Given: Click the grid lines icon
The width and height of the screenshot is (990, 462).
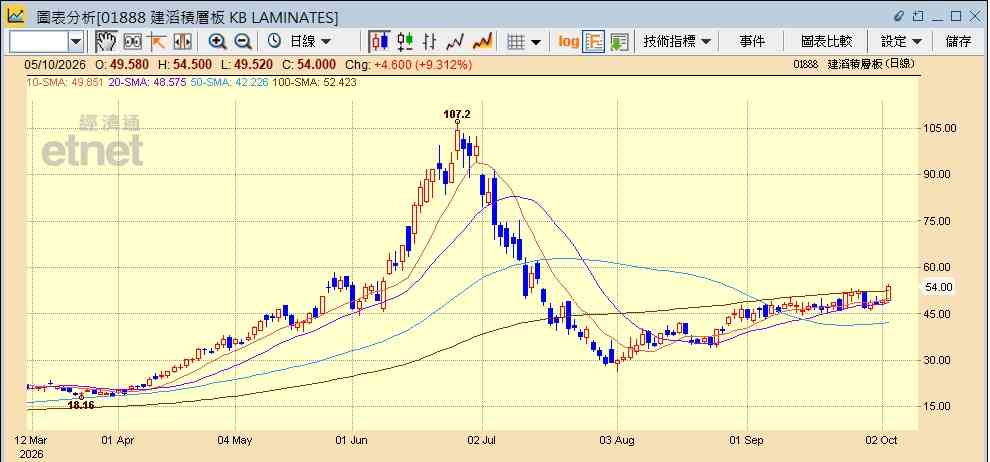Looking at the screenshot, I should [516, 42].
